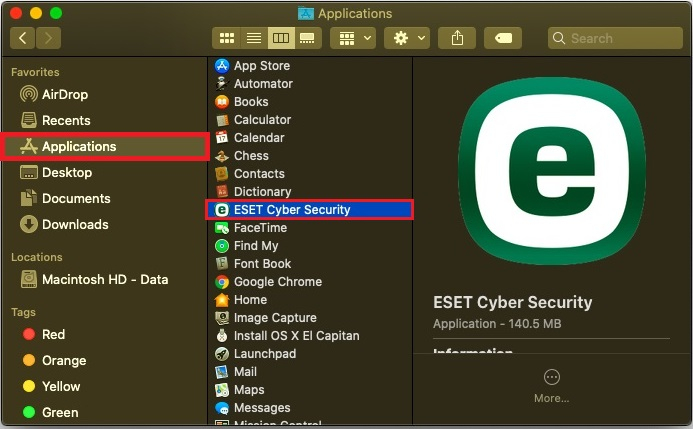This screenshot has height=429, width=693.
Task: Select the Find My app icon
Action: (222, 246)
